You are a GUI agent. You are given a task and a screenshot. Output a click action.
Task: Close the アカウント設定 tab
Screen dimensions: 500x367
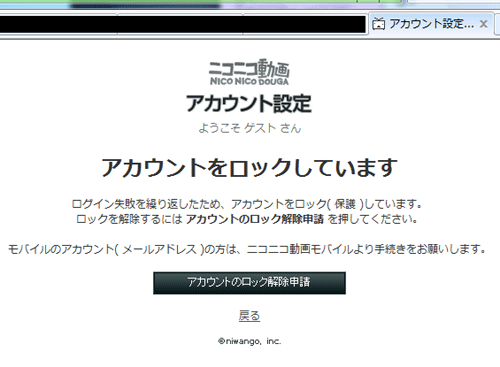pyautogui.click(x=484, y=24)
